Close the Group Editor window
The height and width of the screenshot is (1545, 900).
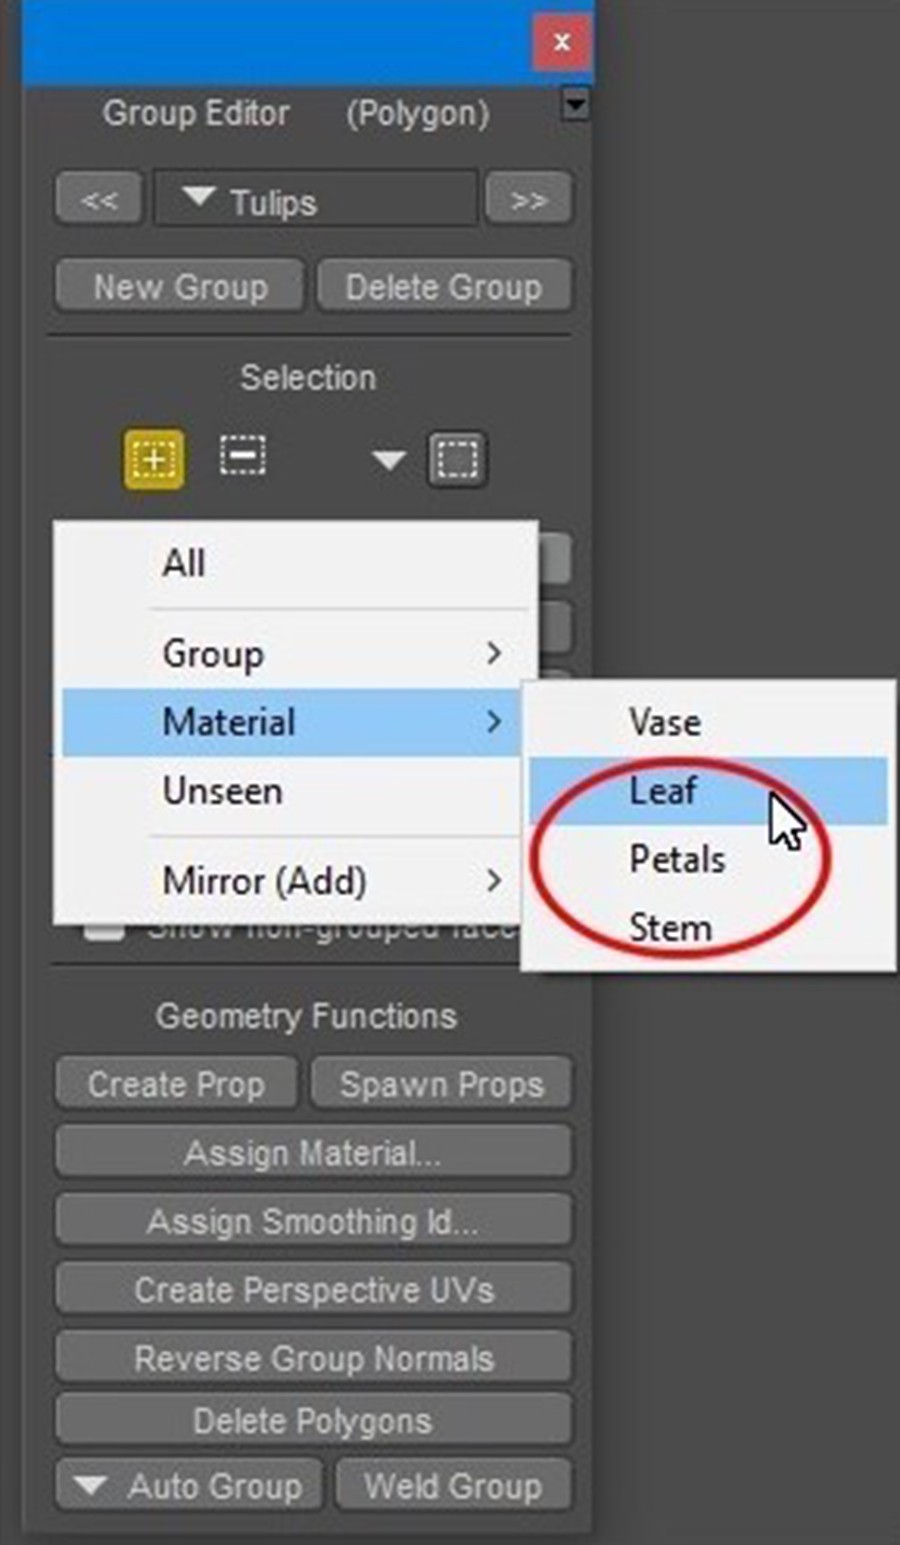[561, 42]
